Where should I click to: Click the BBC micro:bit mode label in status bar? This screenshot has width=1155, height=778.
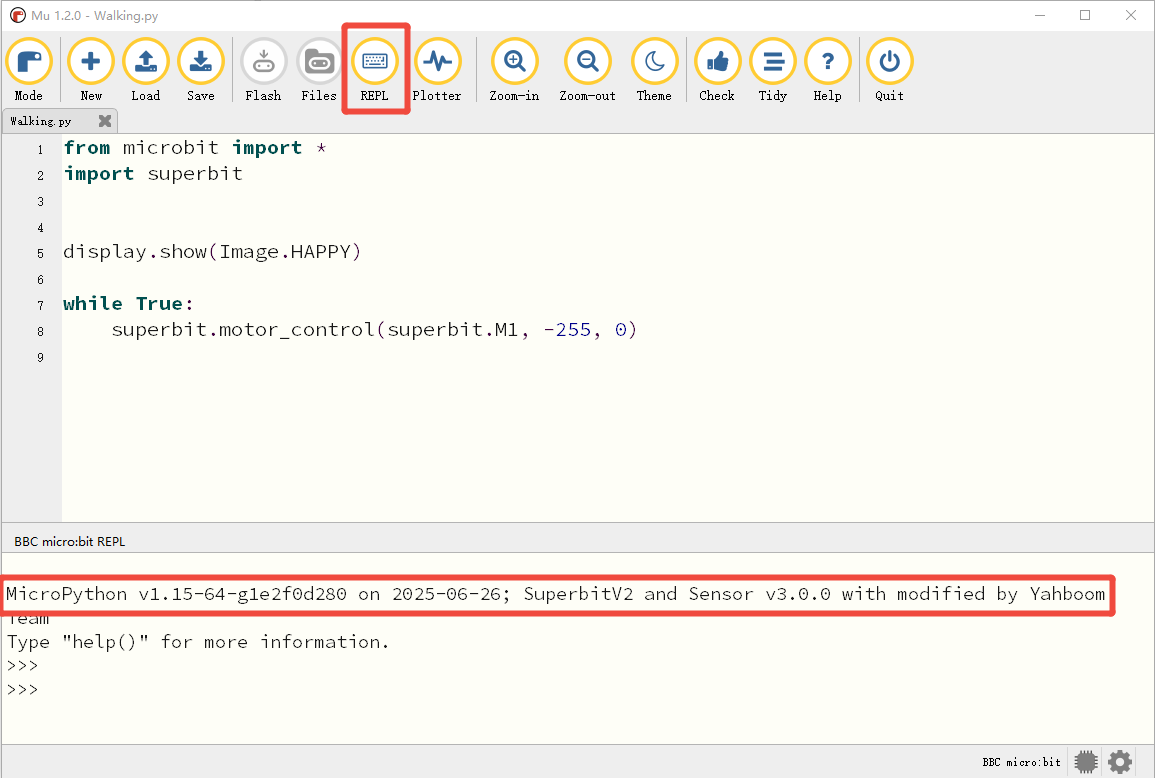(x=1022, y=762)
